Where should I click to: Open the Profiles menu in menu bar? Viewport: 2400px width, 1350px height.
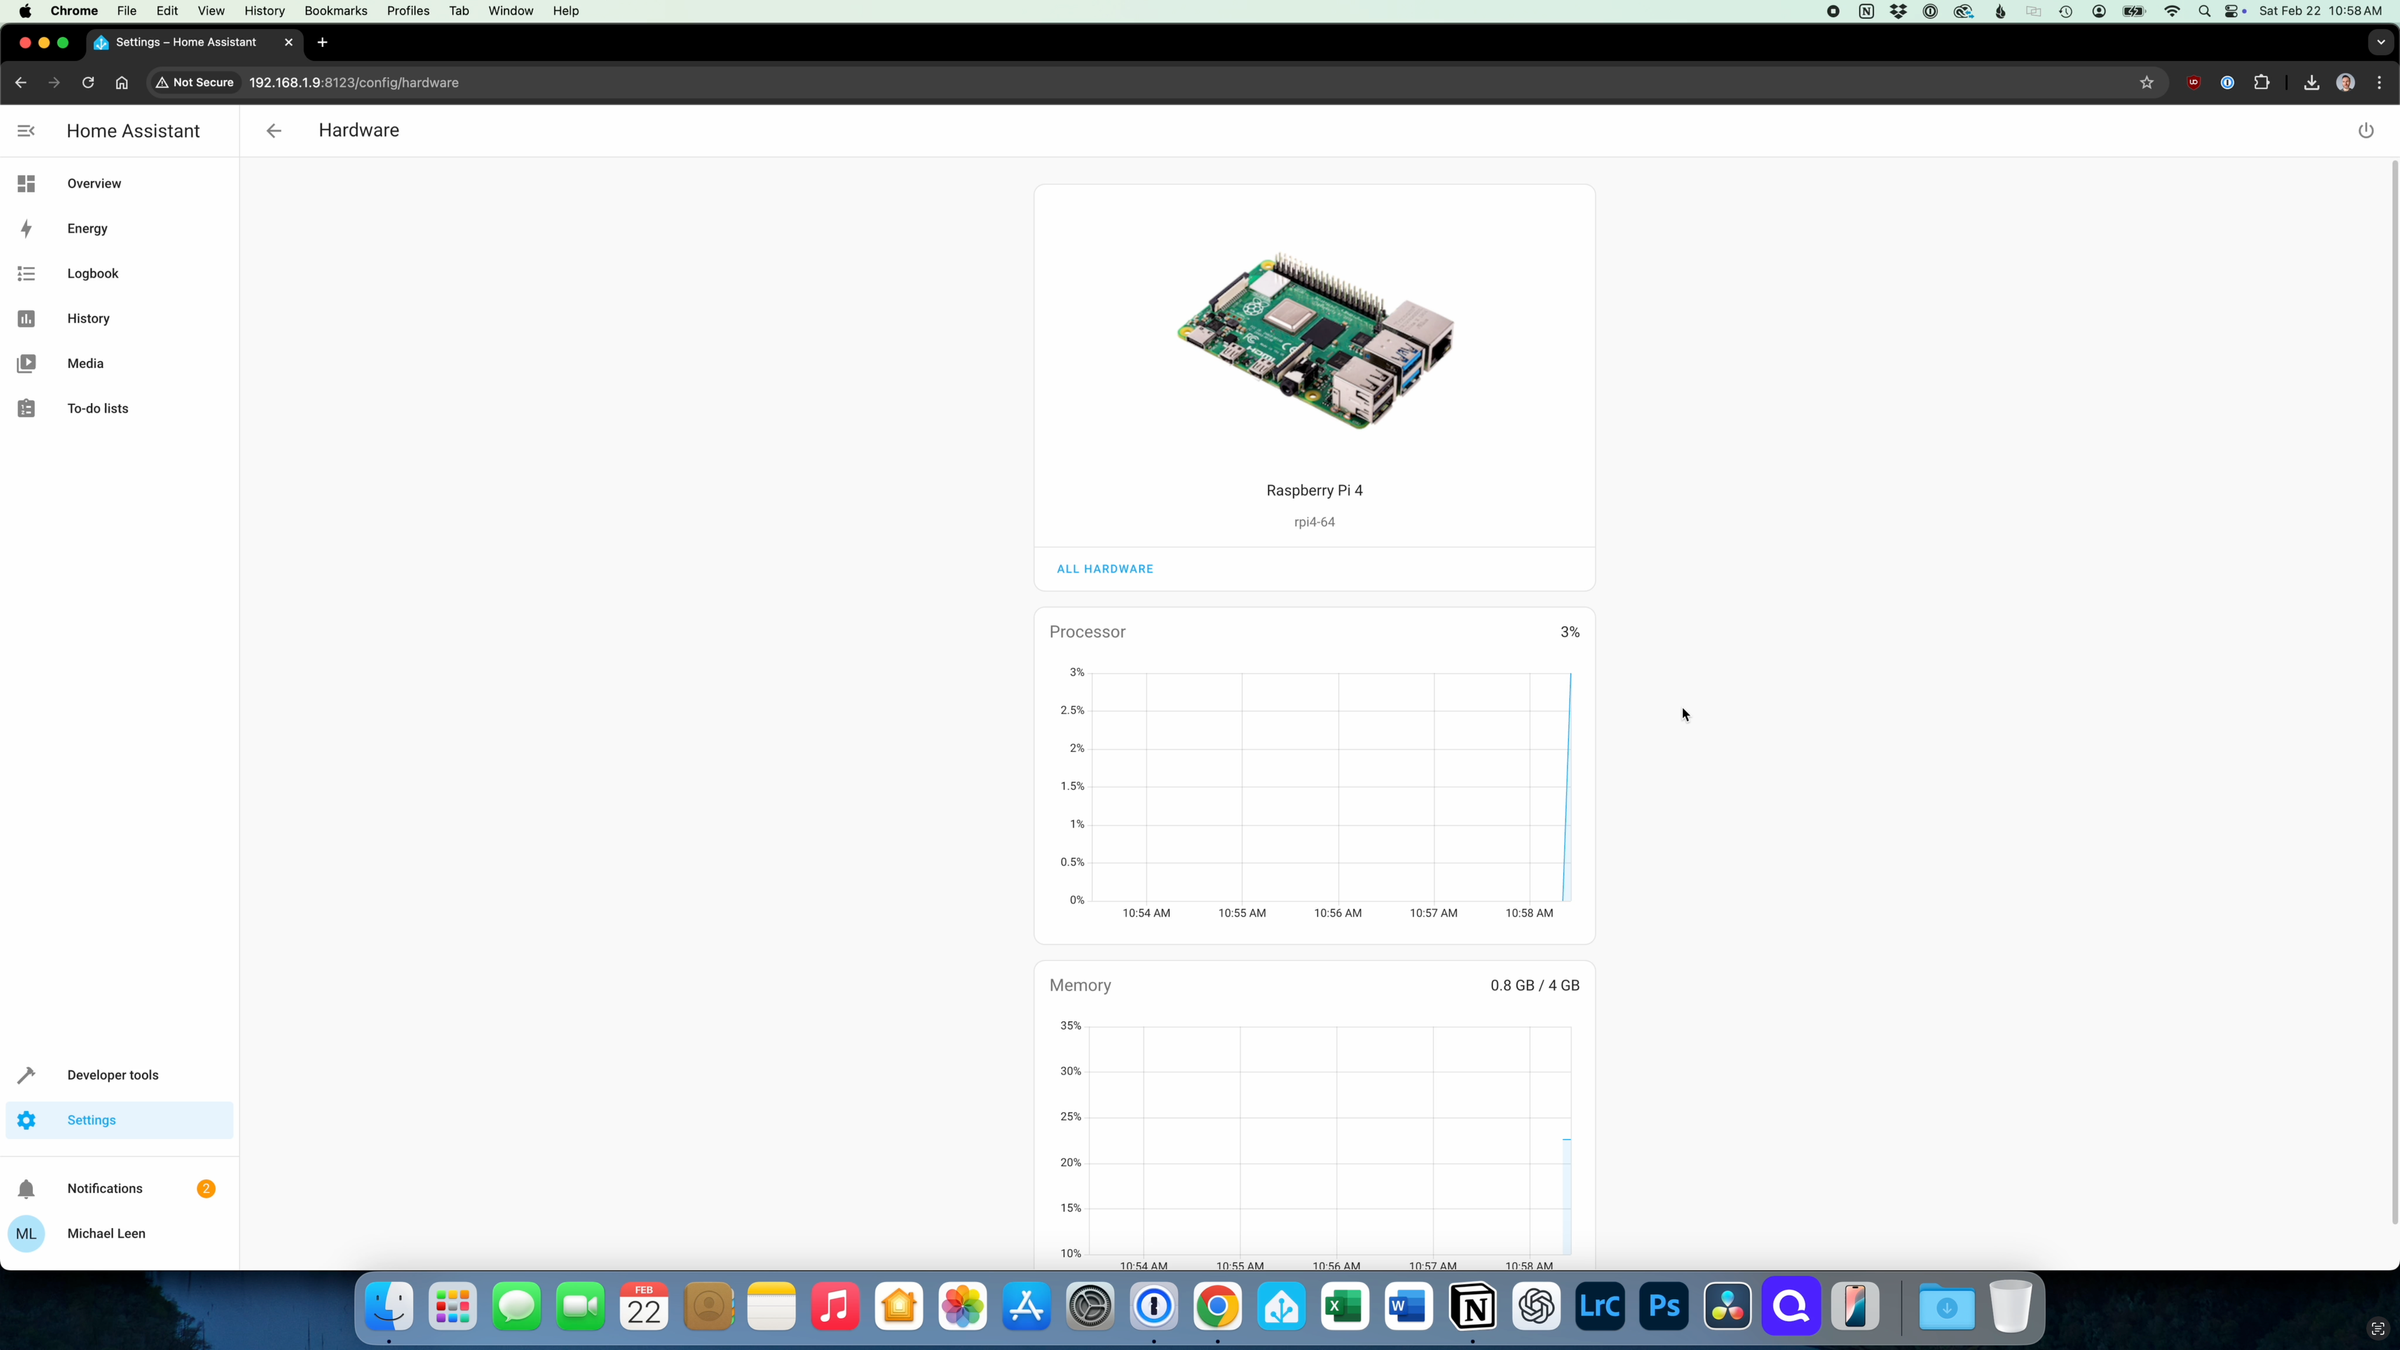pyautogui.click(x=407, y=11)
